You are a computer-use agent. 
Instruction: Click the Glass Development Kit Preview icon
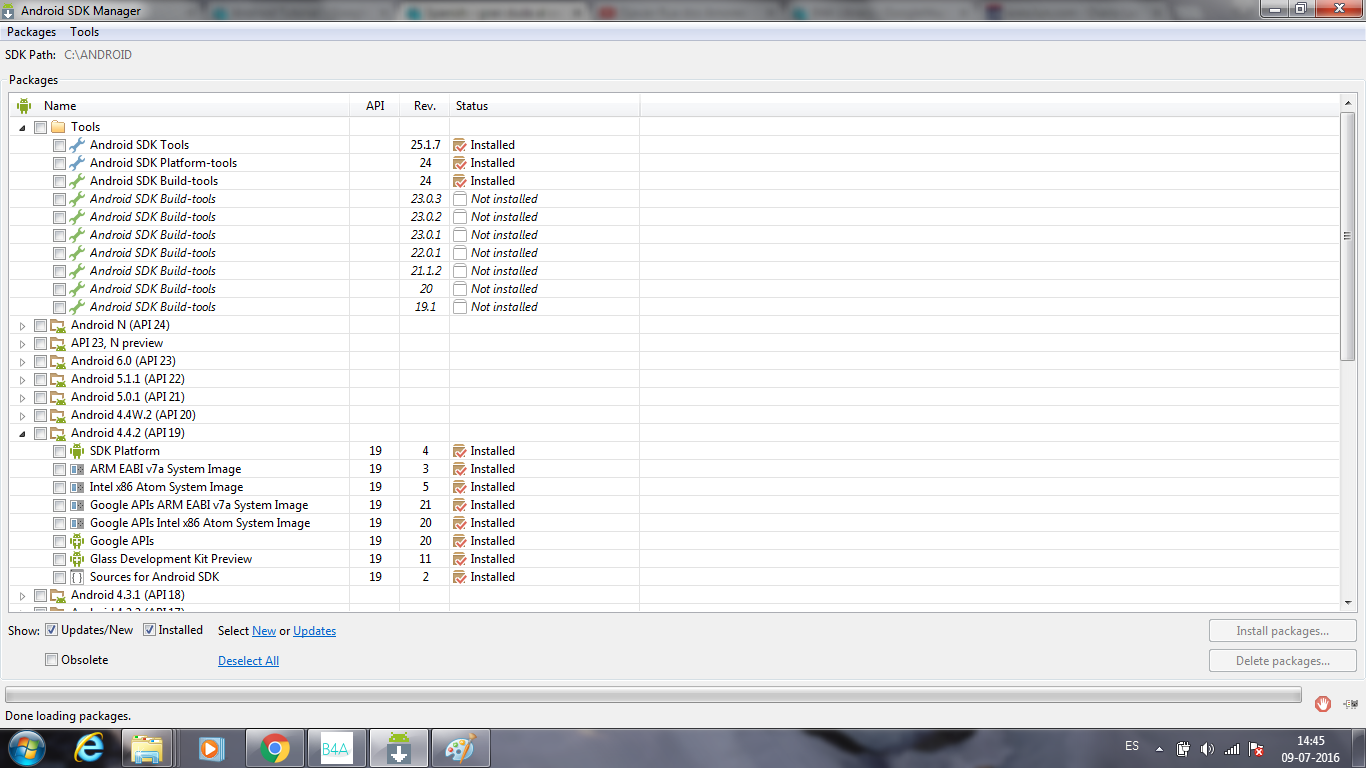[77, 559]
